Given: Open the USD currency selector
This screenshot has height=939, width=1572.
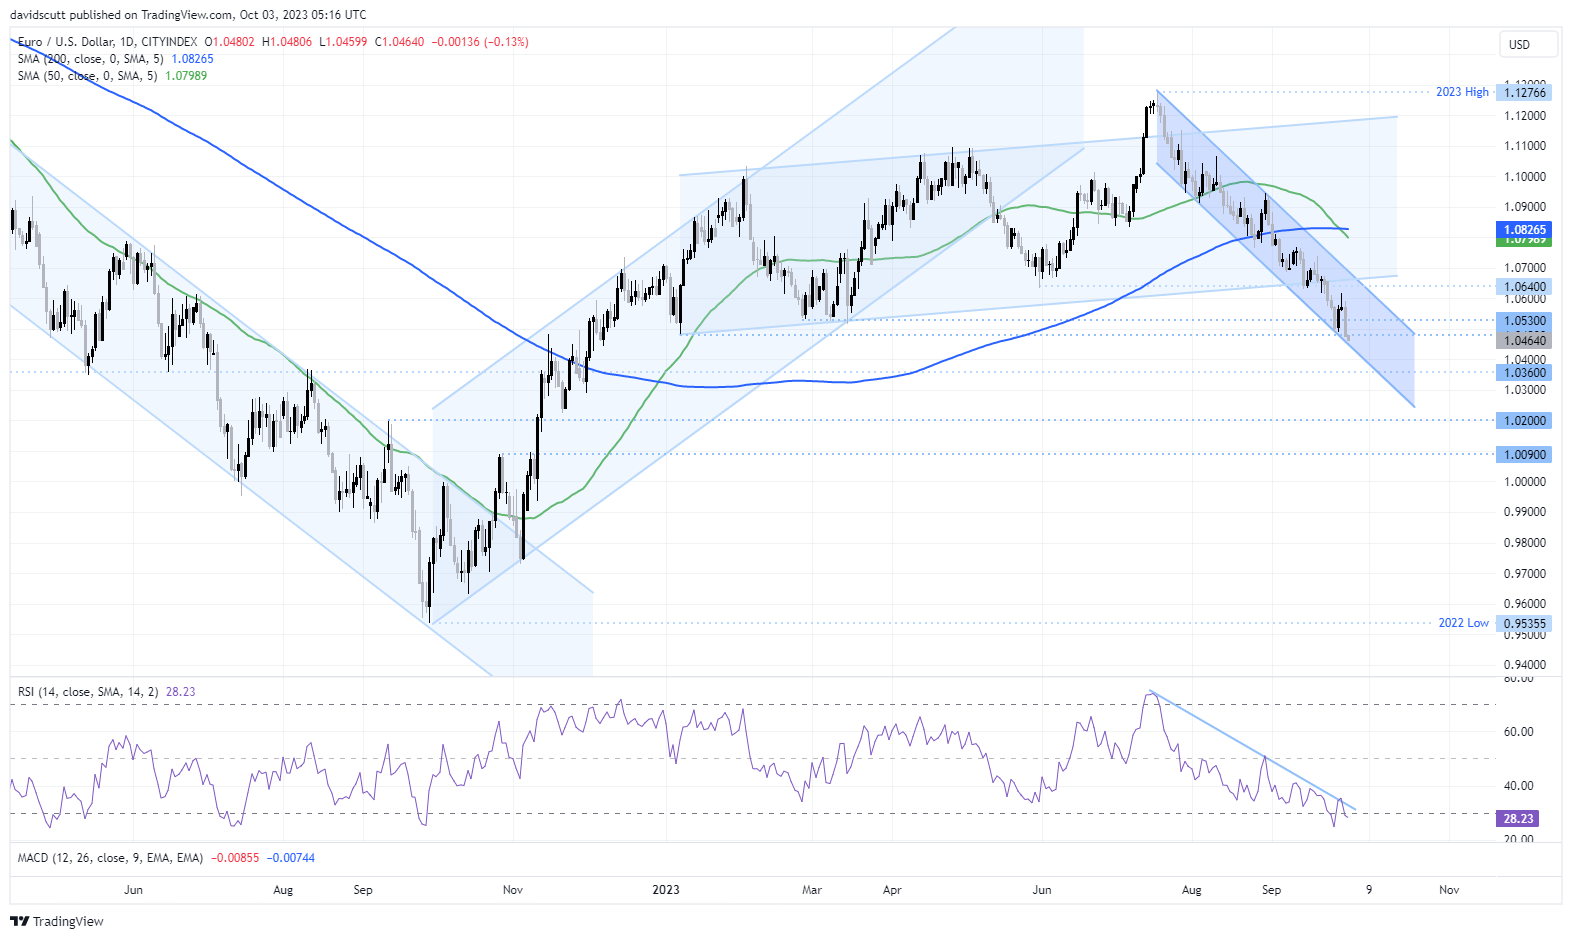Looking at the screenshot, I should coord(1529,44).
